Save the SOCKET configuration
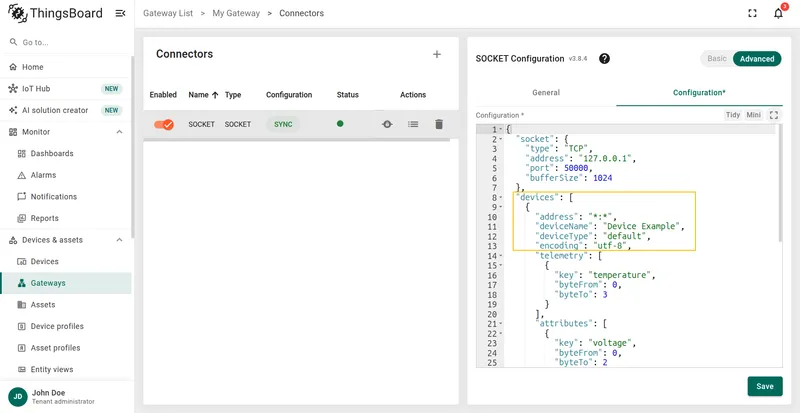Viewport: 800px width, 413px height. click(765, 386)
